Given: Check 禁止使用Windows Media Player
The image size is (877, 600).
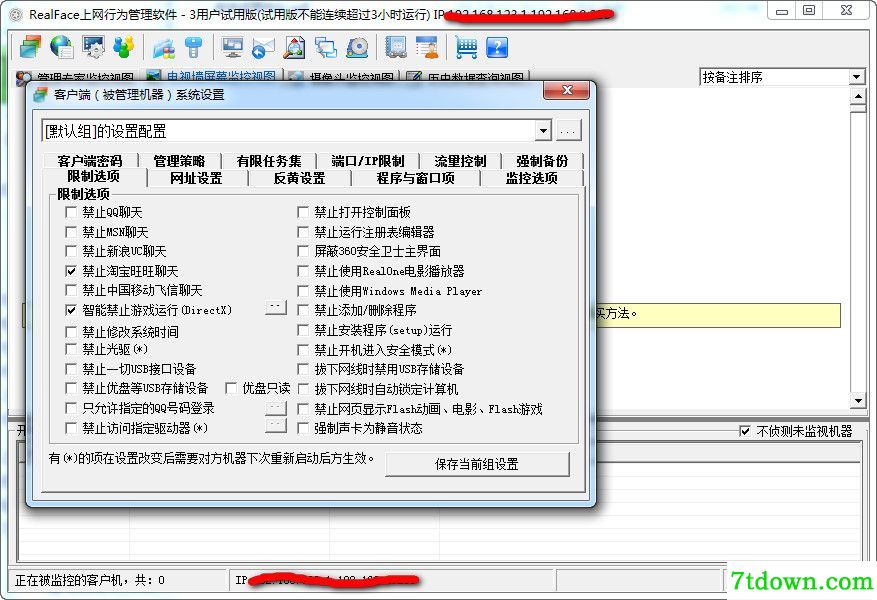Looking at the screenshot, I should [x=303, y=291].
